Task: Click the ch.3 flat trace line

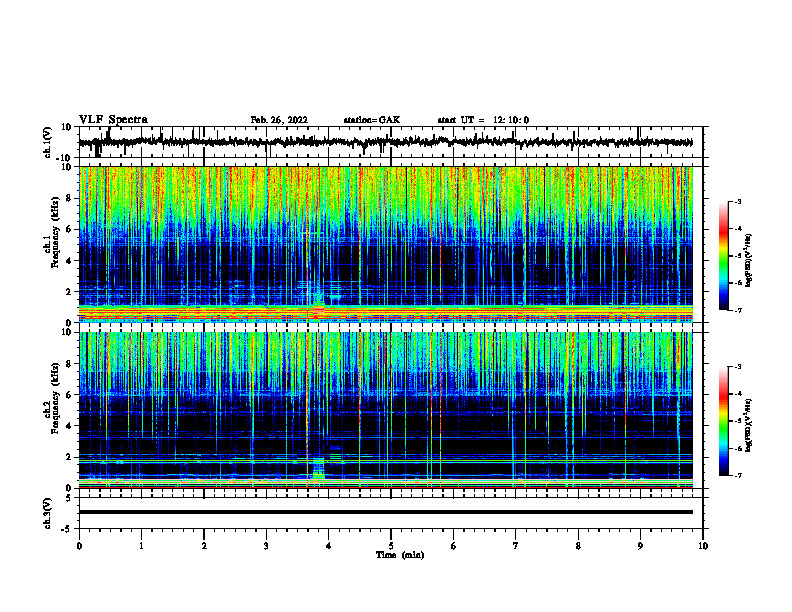Action: click(x=386, y=512)
